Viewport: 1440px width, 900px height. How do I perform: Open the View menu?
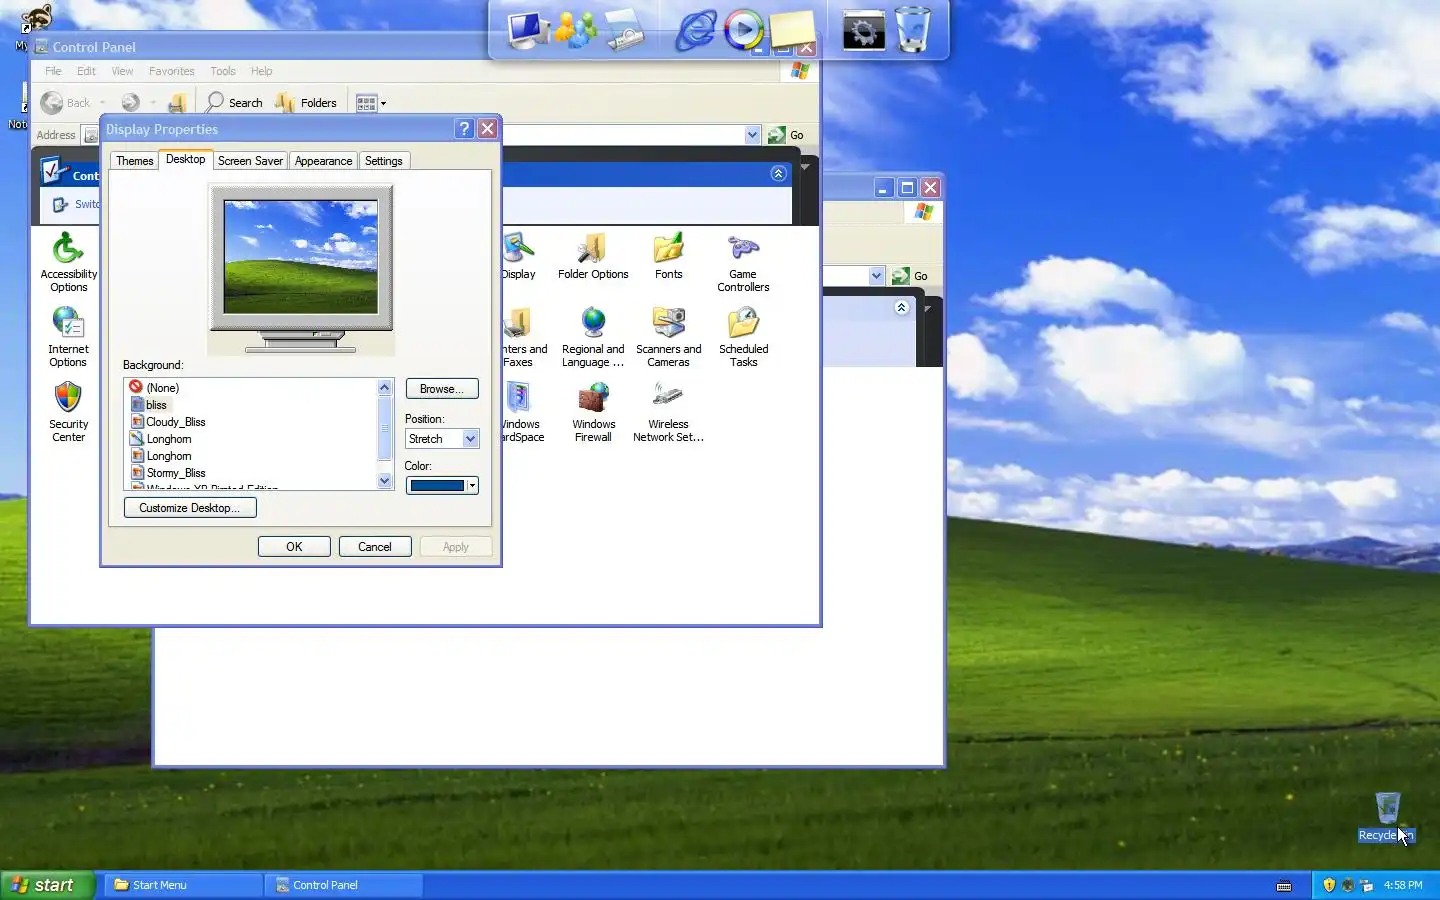click(122, 71)
